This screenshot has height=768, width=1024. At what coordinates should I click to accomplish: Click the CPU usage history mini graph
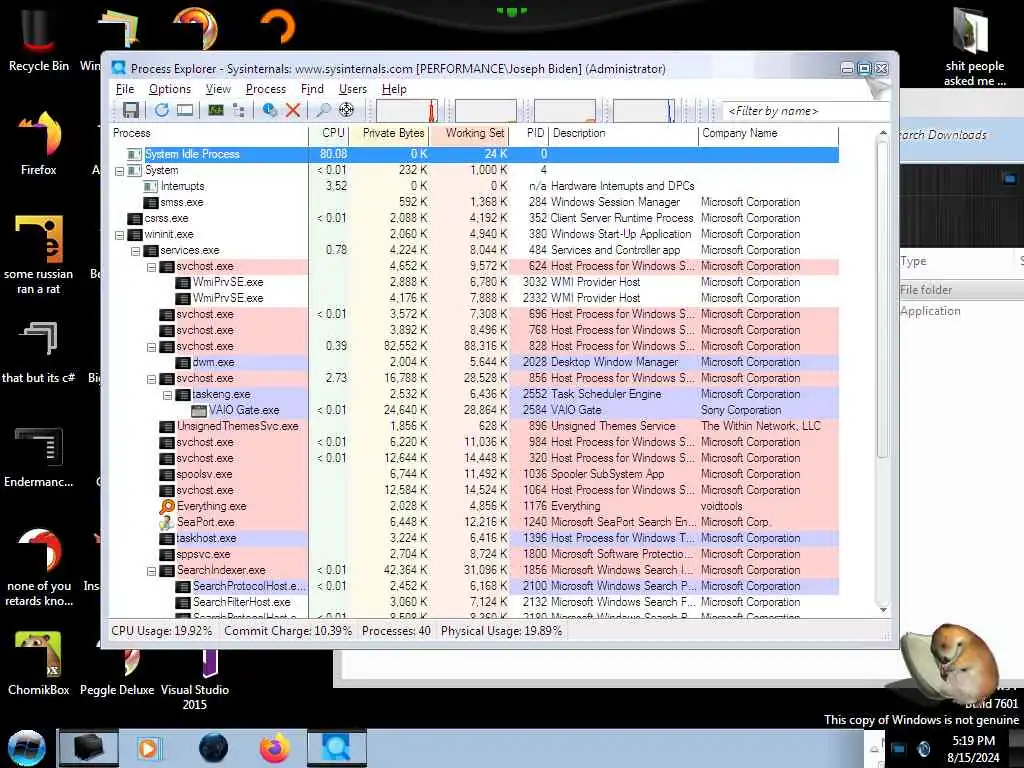[406, 110]
